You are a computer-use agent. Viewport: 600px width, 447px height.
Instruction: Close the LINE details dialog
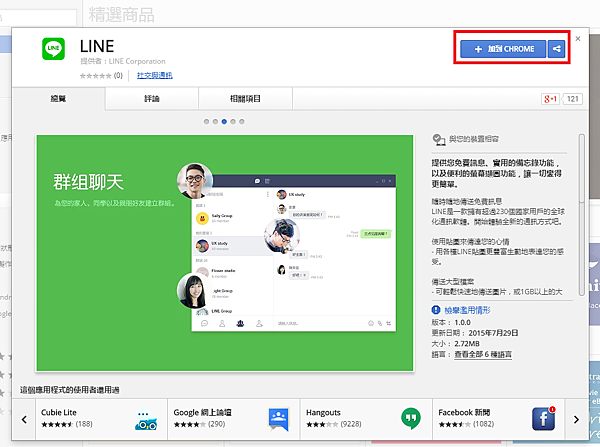click(578, 39)
